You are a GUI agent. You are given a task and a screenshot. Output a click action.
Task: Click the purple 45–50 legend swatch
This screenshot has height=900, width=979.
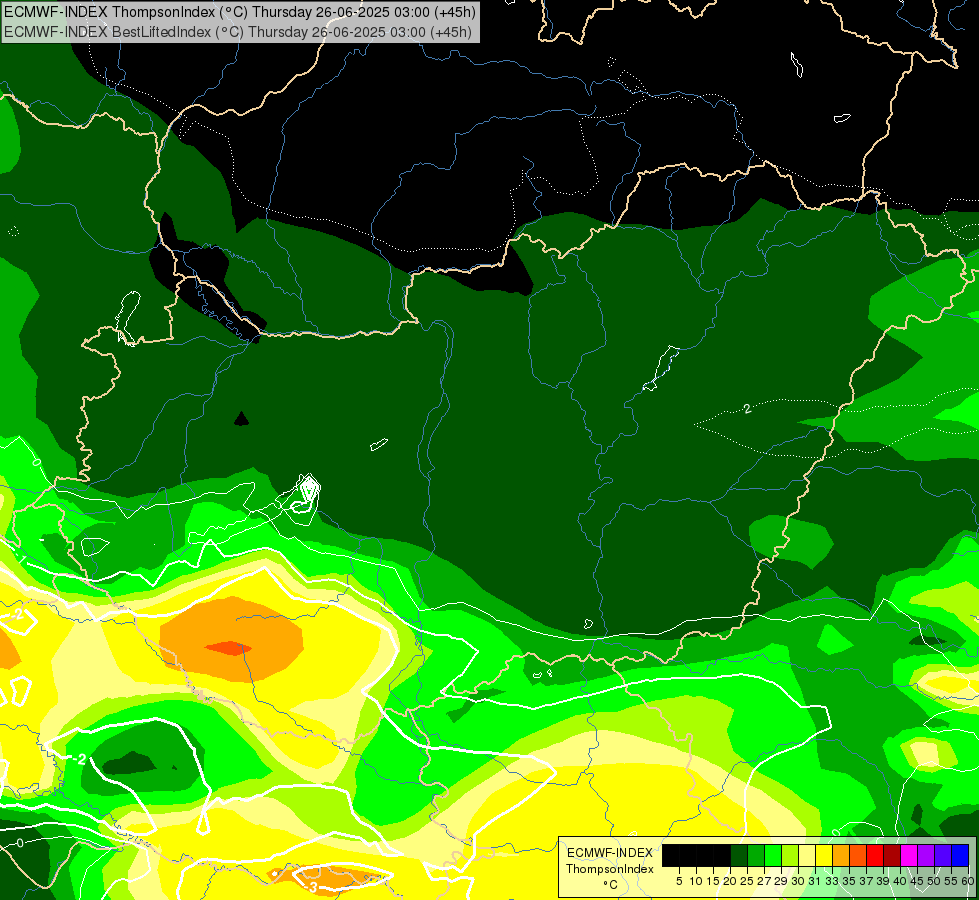point(925,855)
